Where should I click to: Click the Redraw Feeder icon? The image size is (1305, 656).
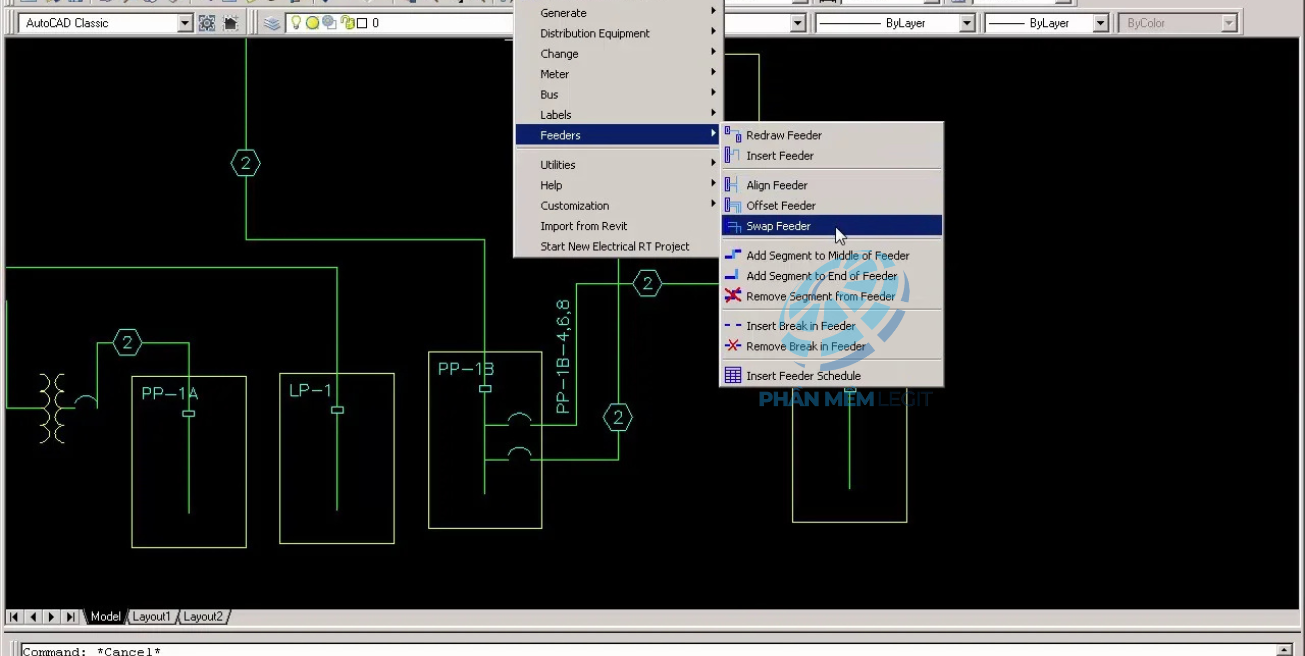pos(733,135)
